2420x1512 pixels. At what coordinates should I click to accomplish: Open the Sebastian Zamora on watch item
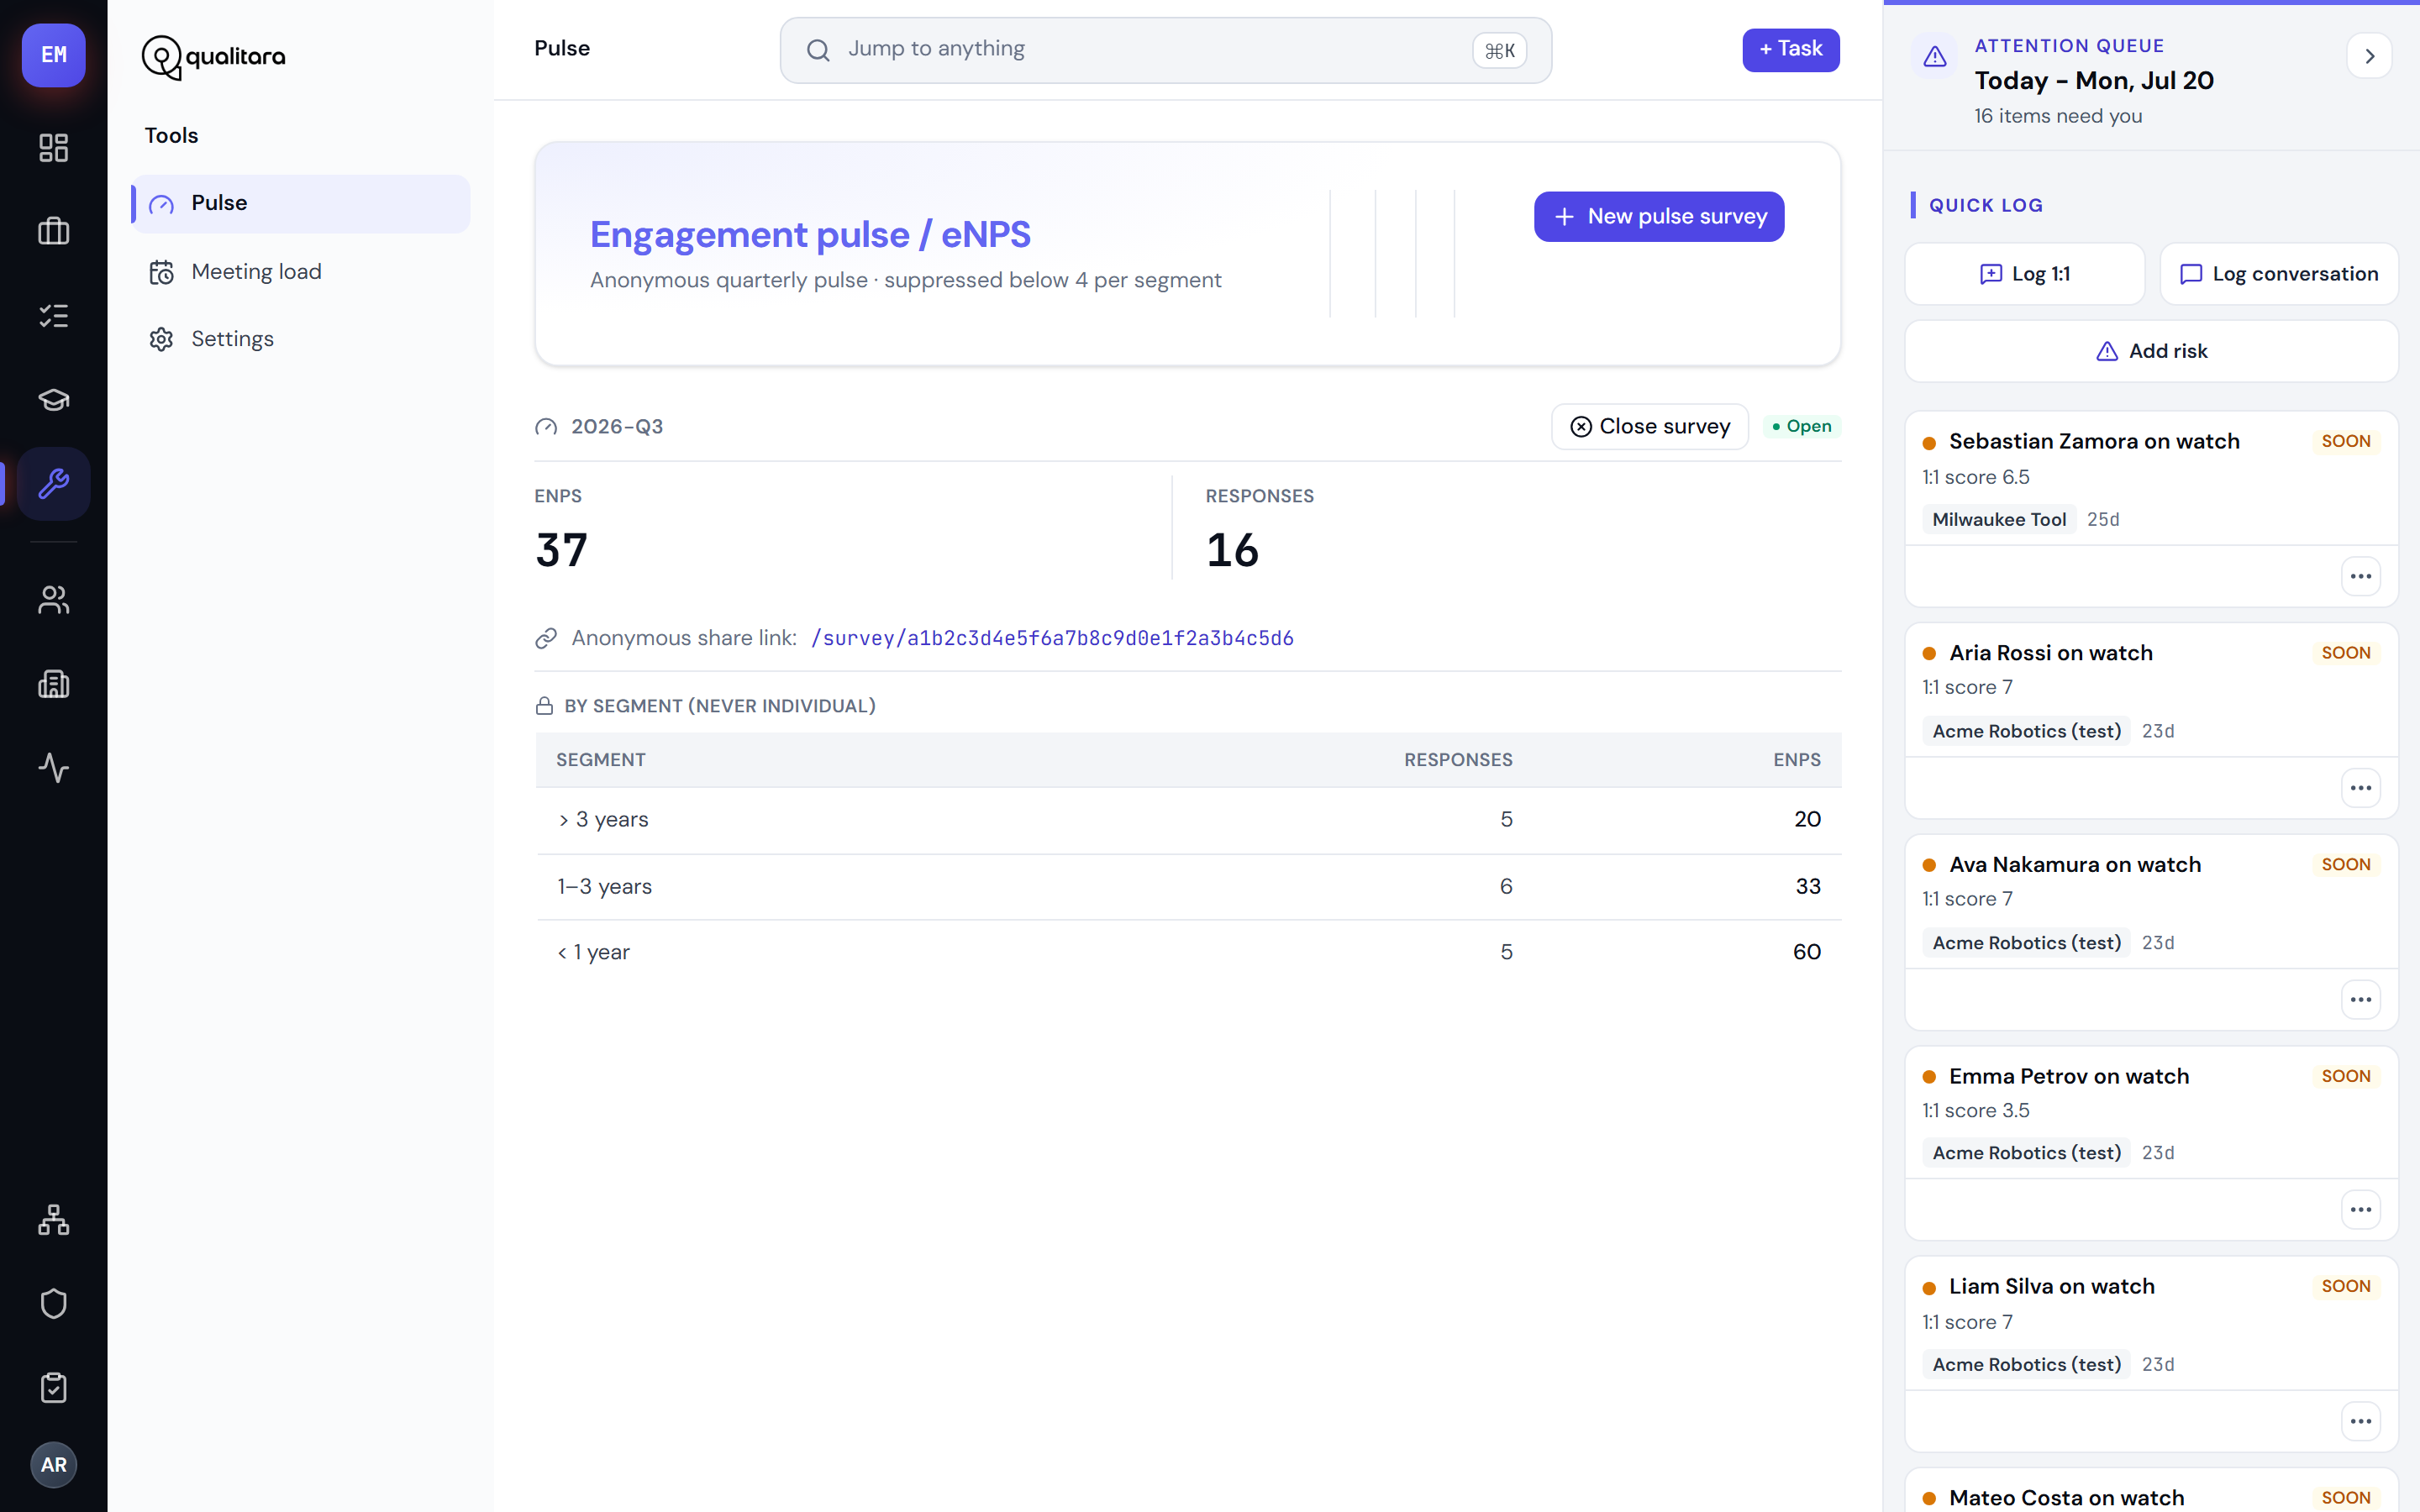click(2094, 442)
